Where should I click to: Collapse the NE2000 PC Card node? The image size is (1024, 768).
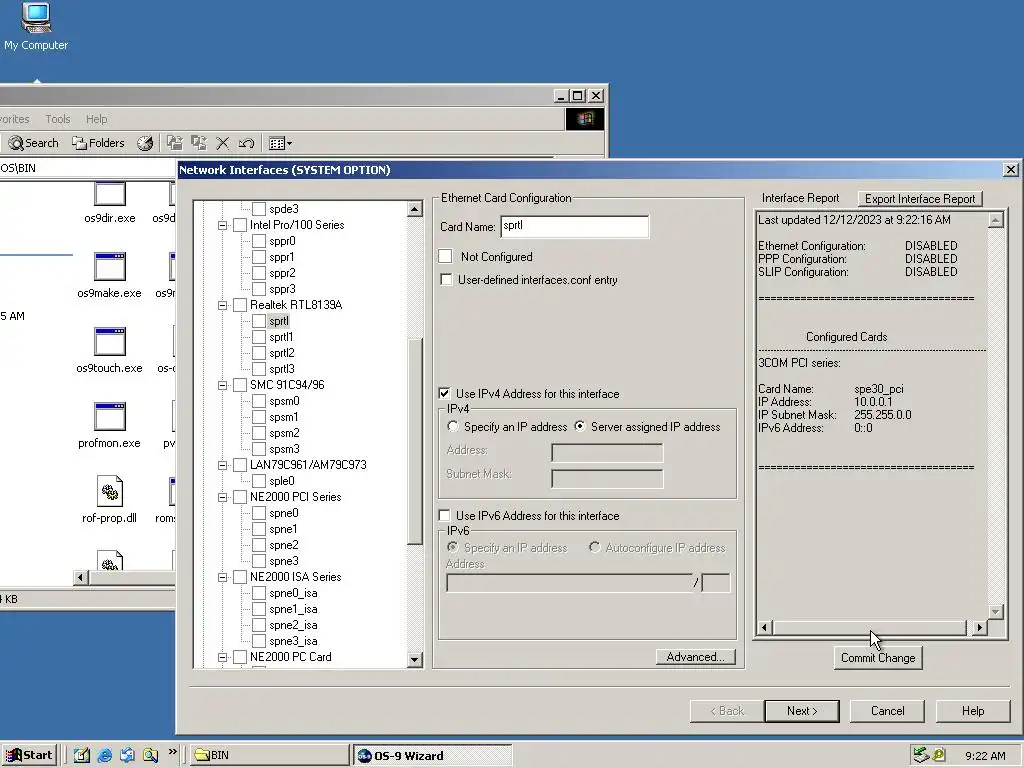coord(223,657)
